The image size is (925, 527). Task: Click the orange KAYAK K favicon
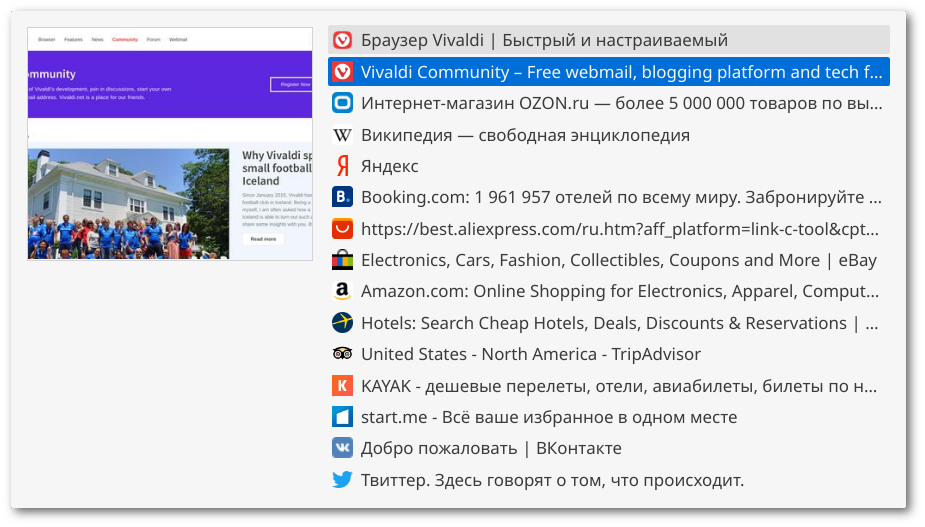342,385
